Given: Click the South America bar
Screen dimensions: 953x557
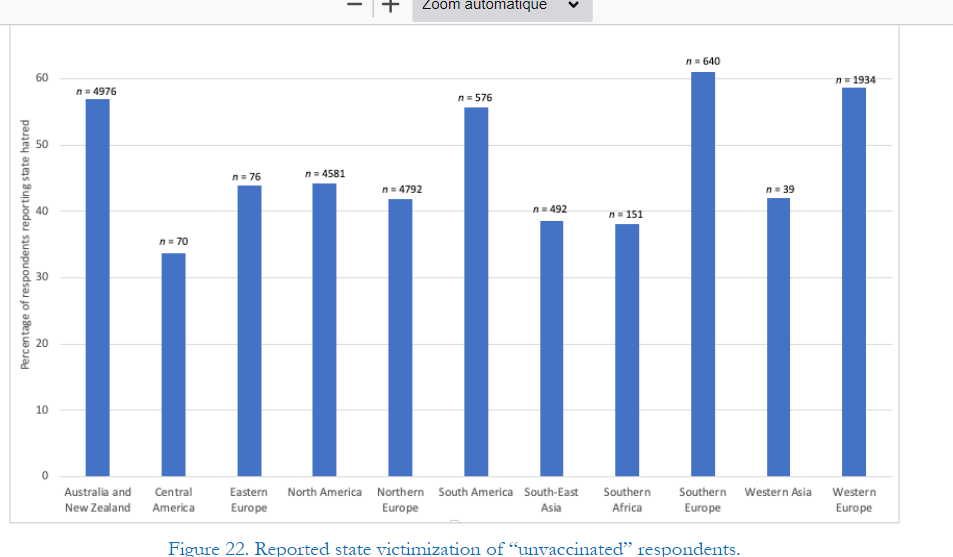Looking at the screenshot, I should click(476, 292).
